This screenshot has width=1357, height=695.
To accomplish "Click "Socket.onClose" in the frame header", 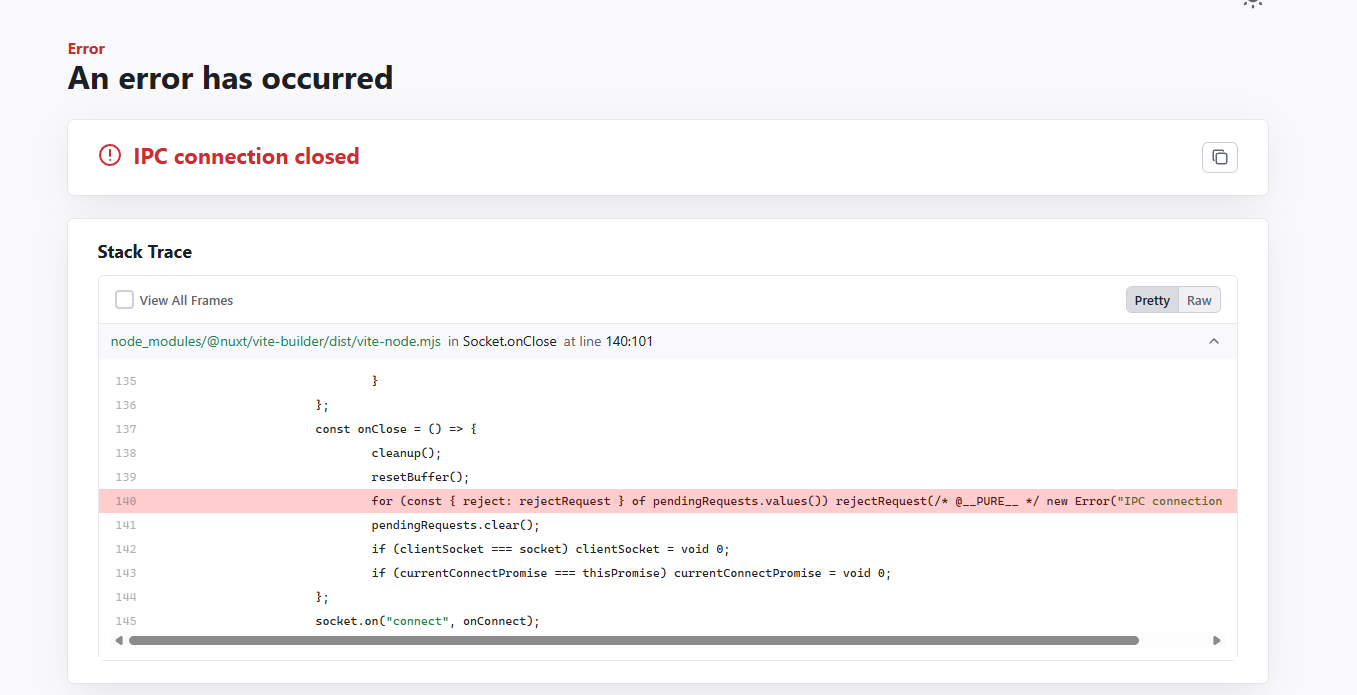I will (509, 341).
